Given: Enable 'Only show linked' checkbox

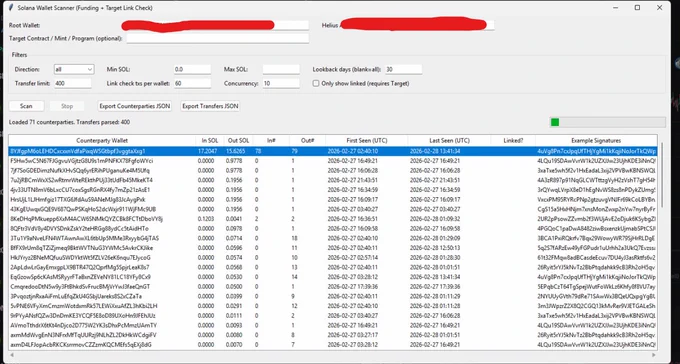Looking at the screenshot, I should 316,83.
